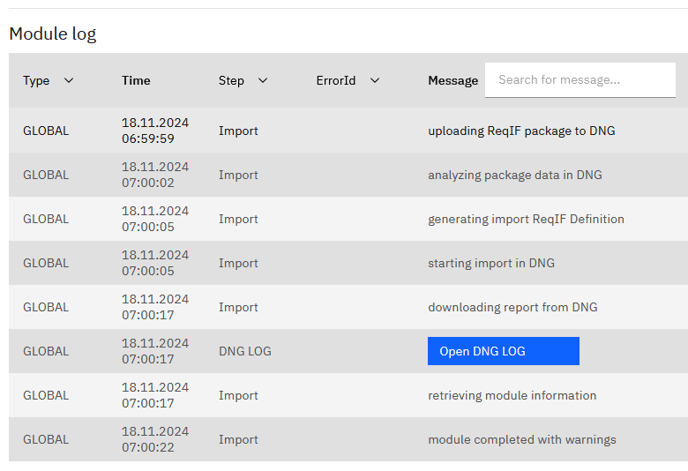Expand the Type column filter dropdown
688x471 pixels.
(x=68, y=81)
